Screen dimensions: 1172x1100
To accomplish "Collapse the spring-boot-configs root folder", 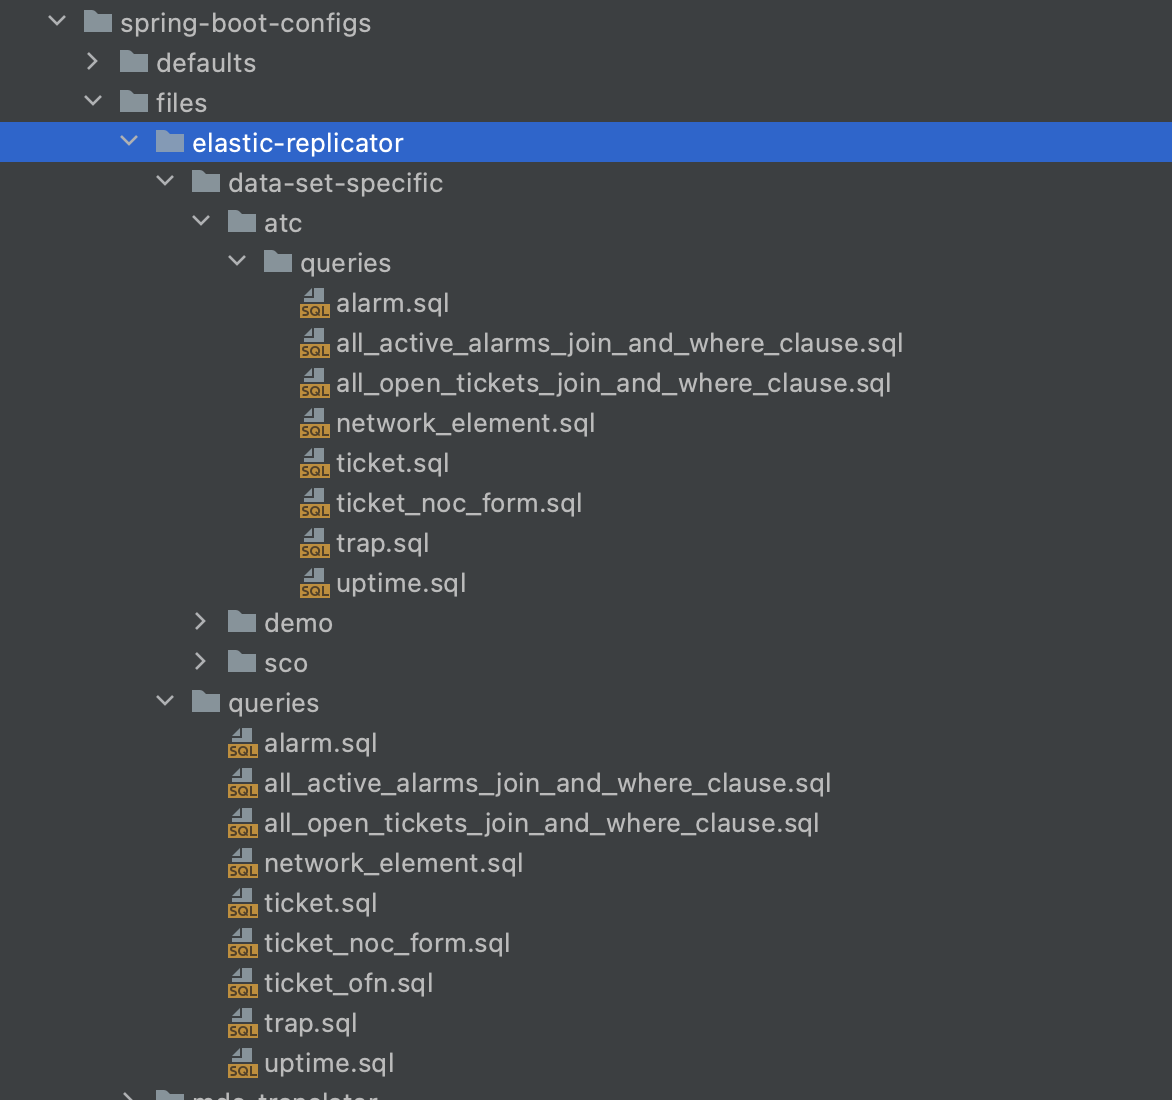I will [x=57, y=22].
